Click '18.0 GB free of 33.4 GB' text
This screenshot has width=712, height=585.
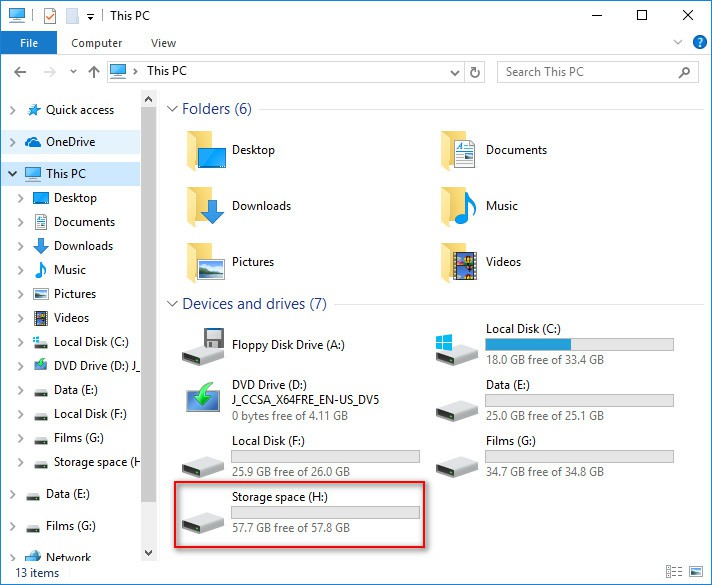pyautogui.click(x=545, y=360)
